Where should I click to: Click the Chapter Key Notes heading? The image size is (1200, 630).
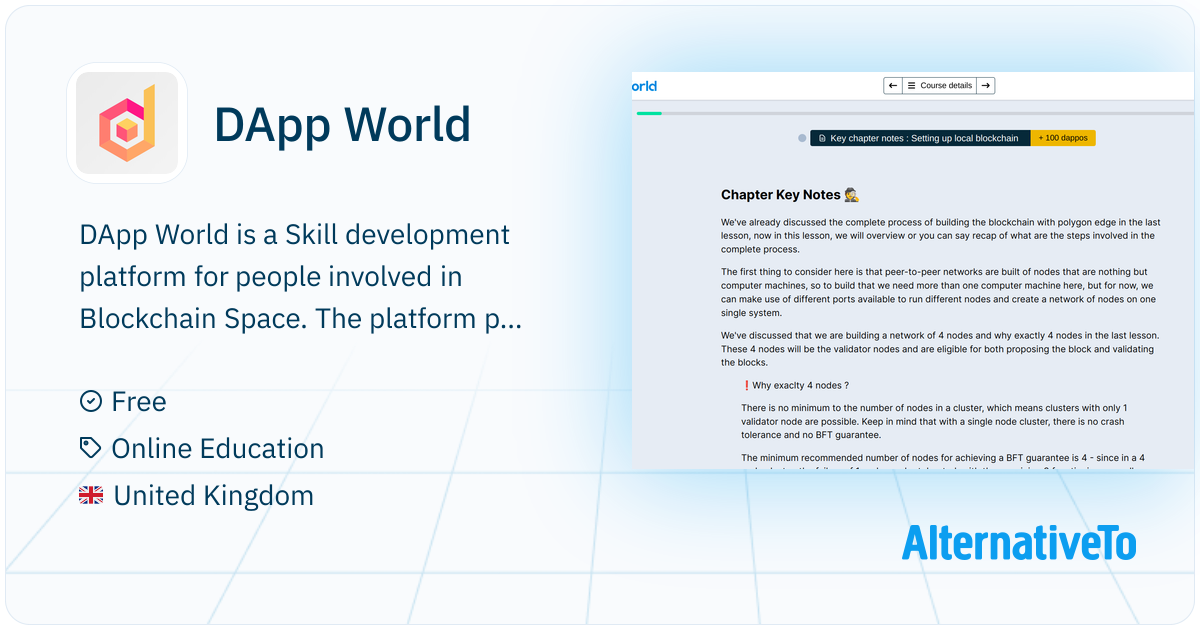790,195
